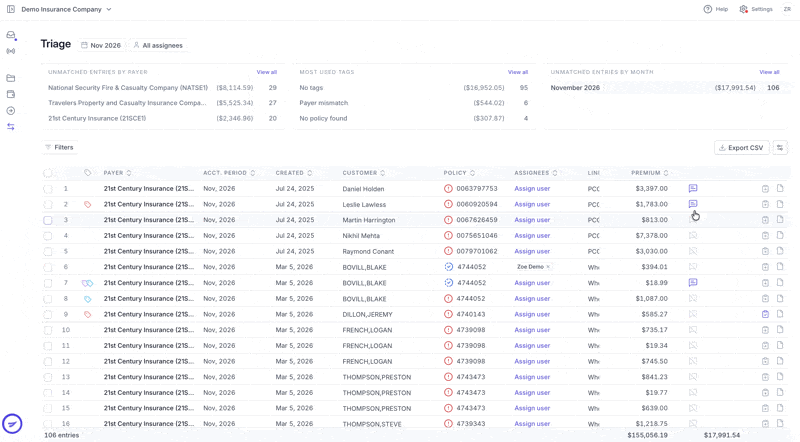The height and width of the screenshot is (442, 800).
Task: Open the ZR user avatar menu
Action: [x=787, y=9]
